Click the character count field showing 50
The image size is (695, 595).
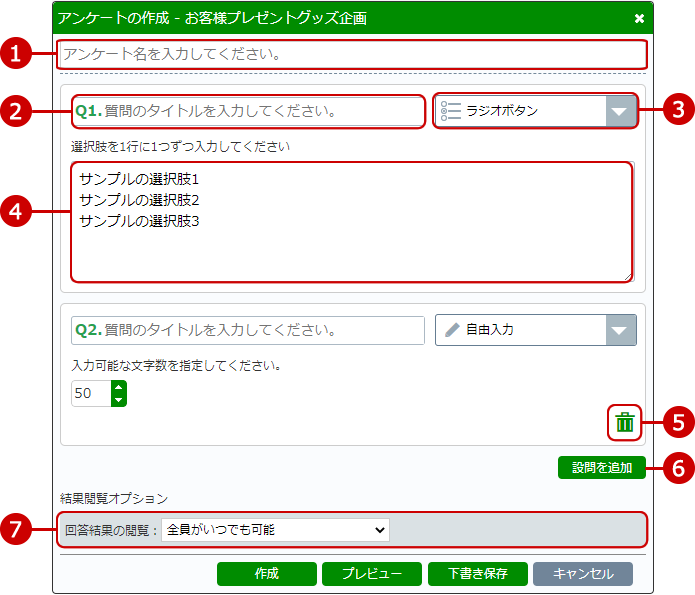91,393
